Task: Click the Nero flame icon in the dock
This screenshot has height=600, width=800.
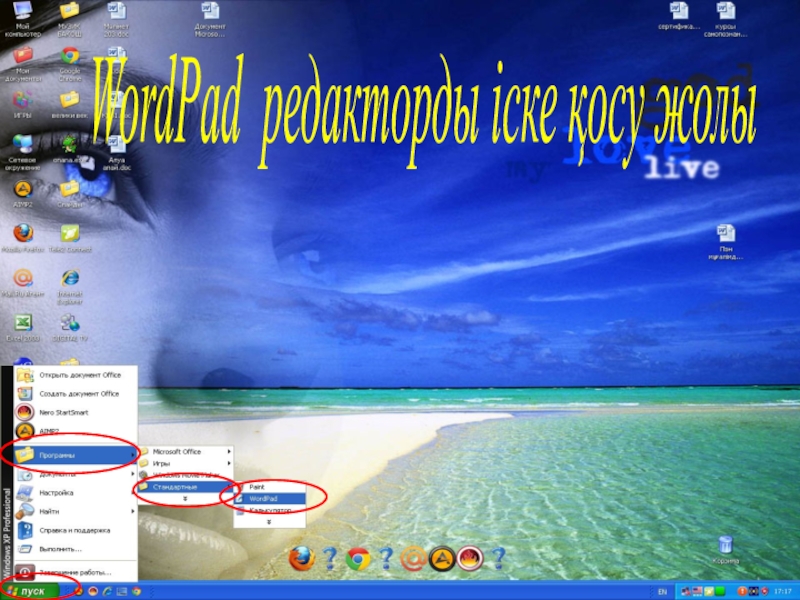Action: [x=469, y=559]
